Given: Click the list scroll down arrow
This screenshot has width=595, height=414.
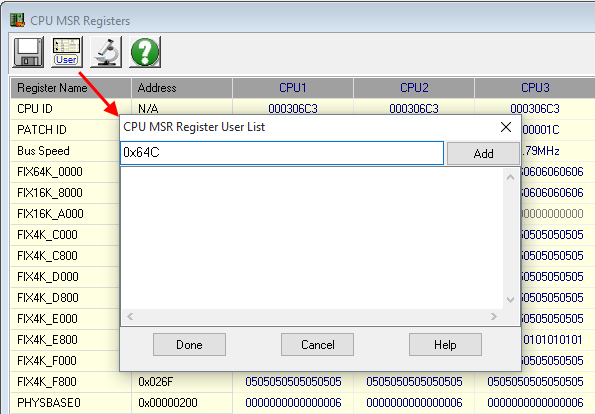Looking at the screenshot, I should coord(510,300).
